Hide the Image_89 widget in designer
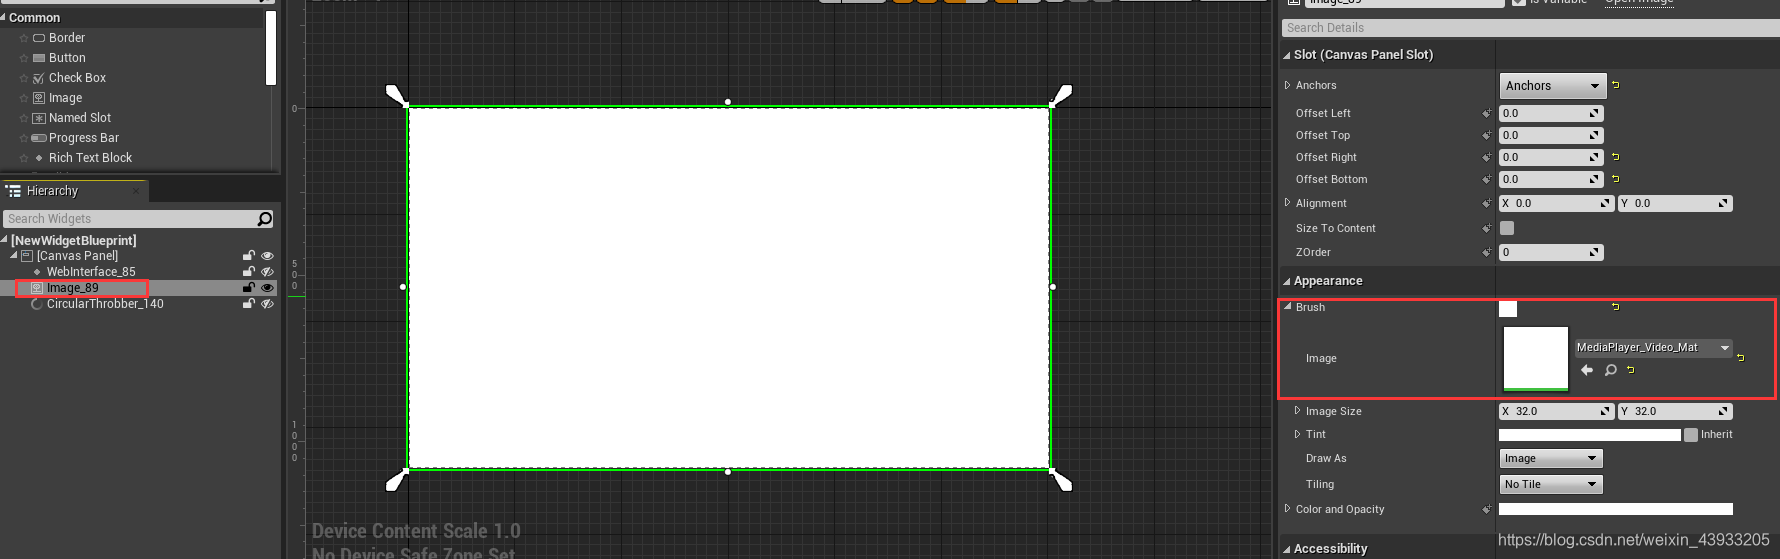This screenshot has width=1780, height=559. point(267,288)
